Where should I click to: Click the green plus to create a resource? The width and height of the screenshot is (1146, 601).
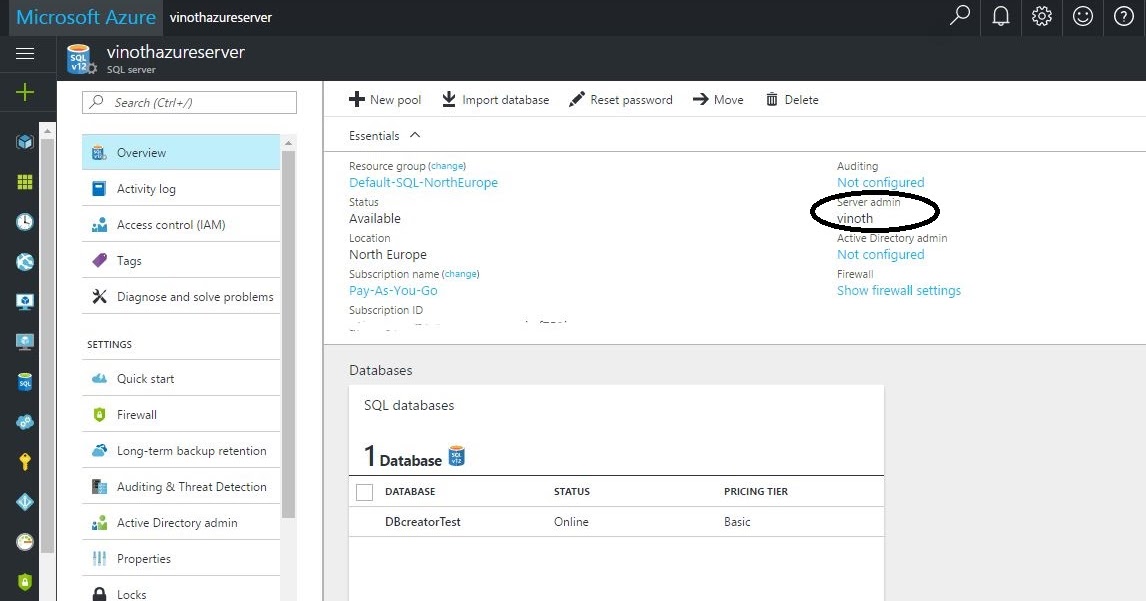pos(27,92)
